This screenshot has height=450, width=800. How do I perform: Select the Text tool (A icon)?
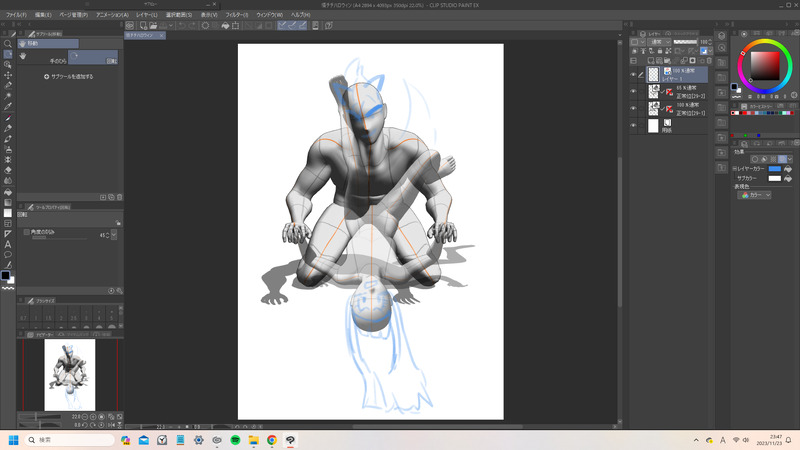click(x=8, y=244)
